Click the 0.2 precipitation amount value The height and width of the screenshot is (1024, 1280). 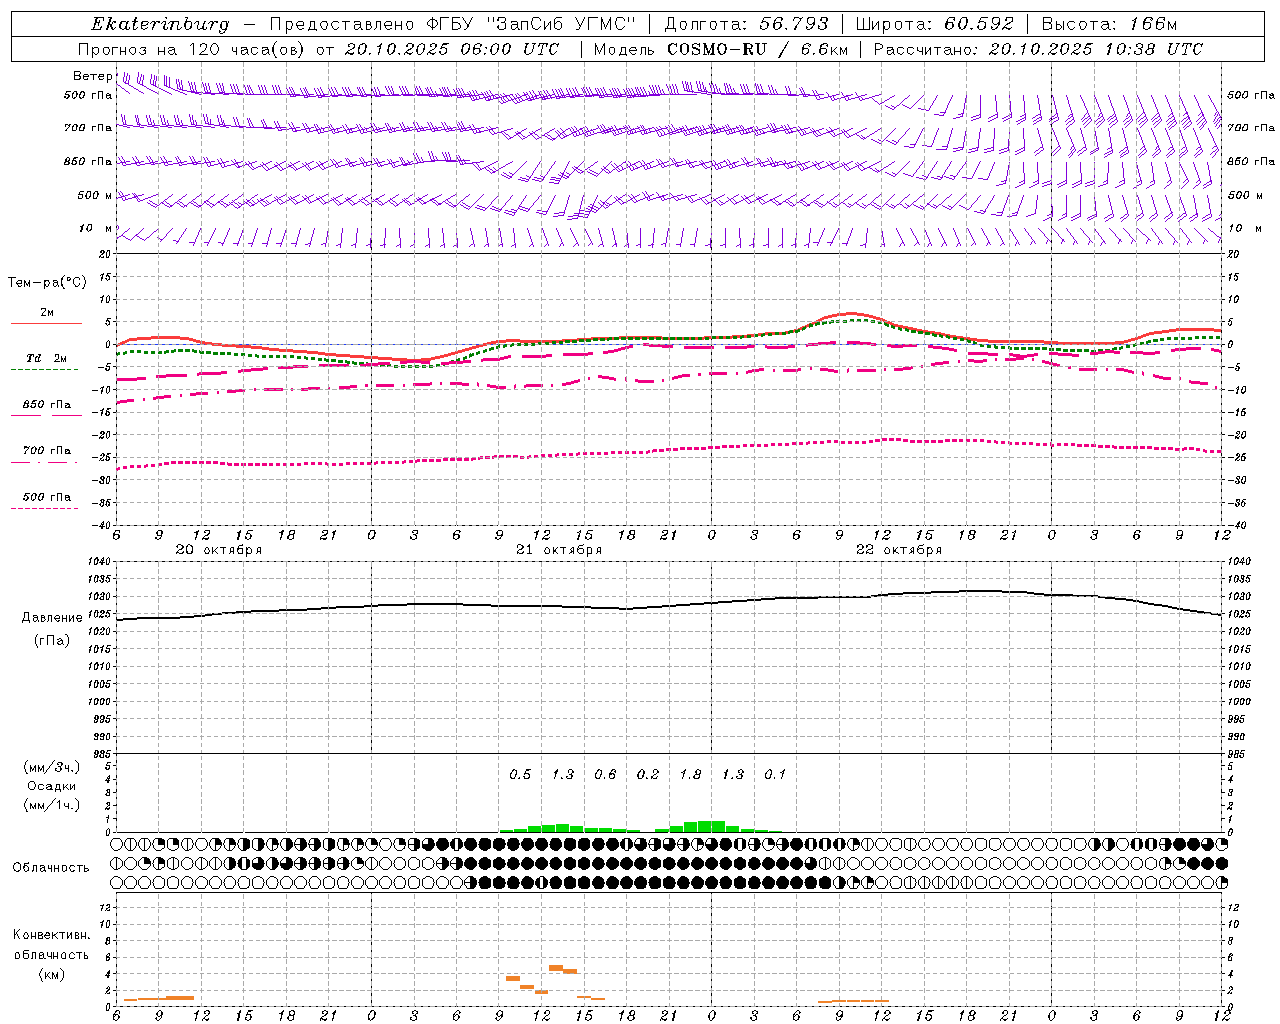click(x=648, y=775)
